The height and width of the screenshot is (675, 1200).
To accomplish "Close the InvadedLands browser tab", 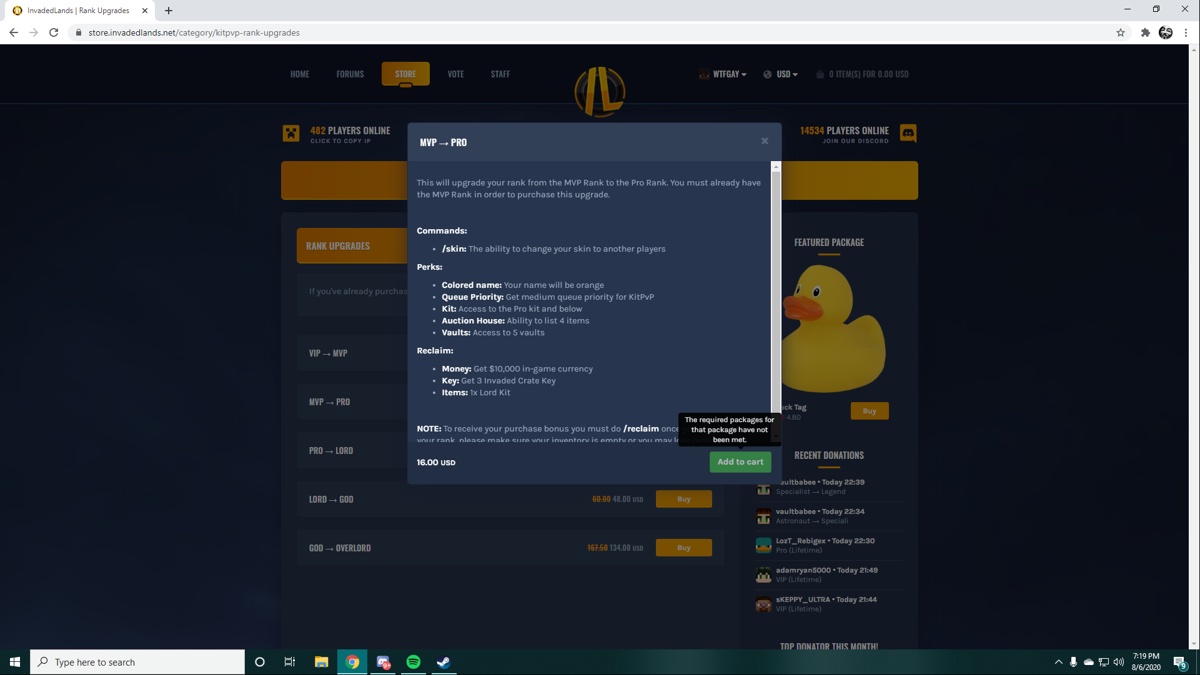I will point(144,11).
